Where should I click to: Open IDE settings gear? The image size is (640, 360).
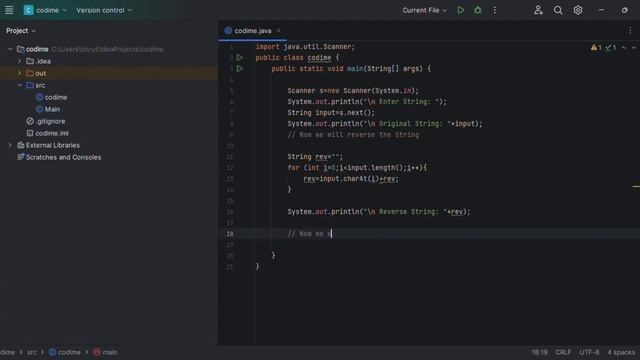[x=578, y=10]
